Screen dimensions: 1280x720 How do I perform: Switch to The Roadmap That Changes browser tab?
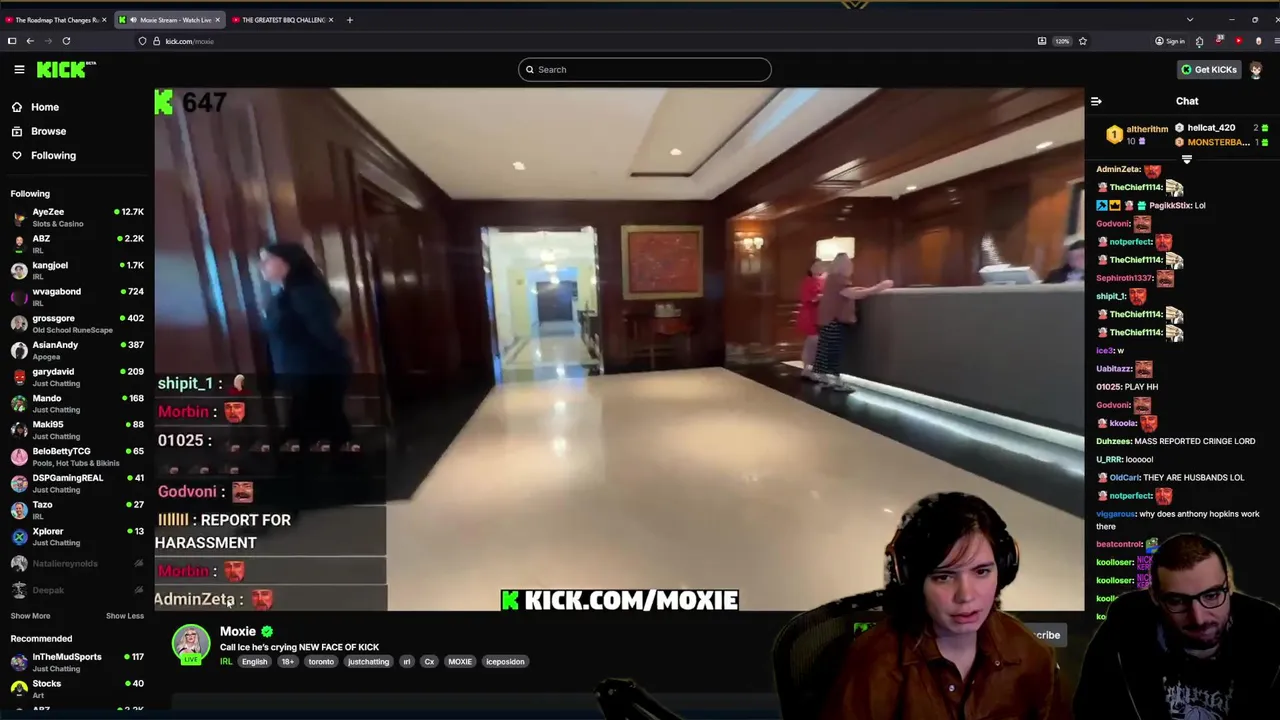[55, 20]
